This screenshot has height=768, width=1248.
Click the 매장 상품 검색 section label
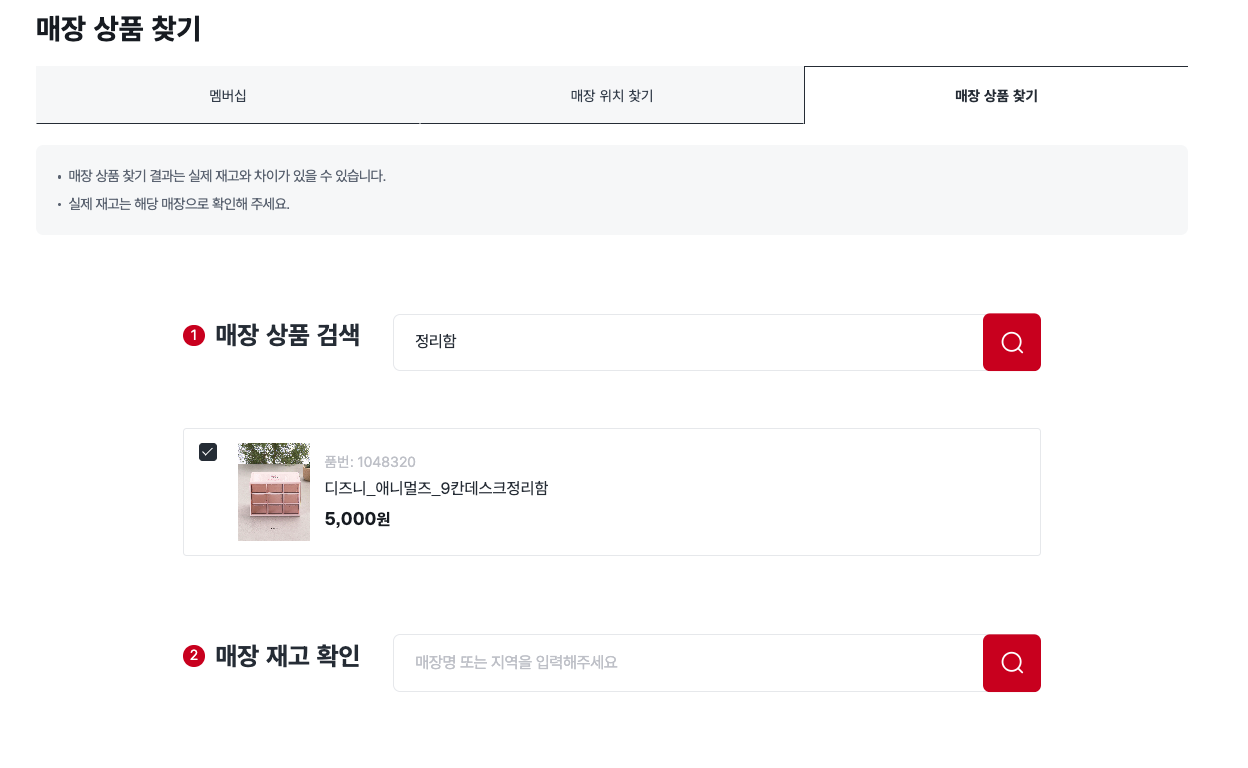click(286, 335)
